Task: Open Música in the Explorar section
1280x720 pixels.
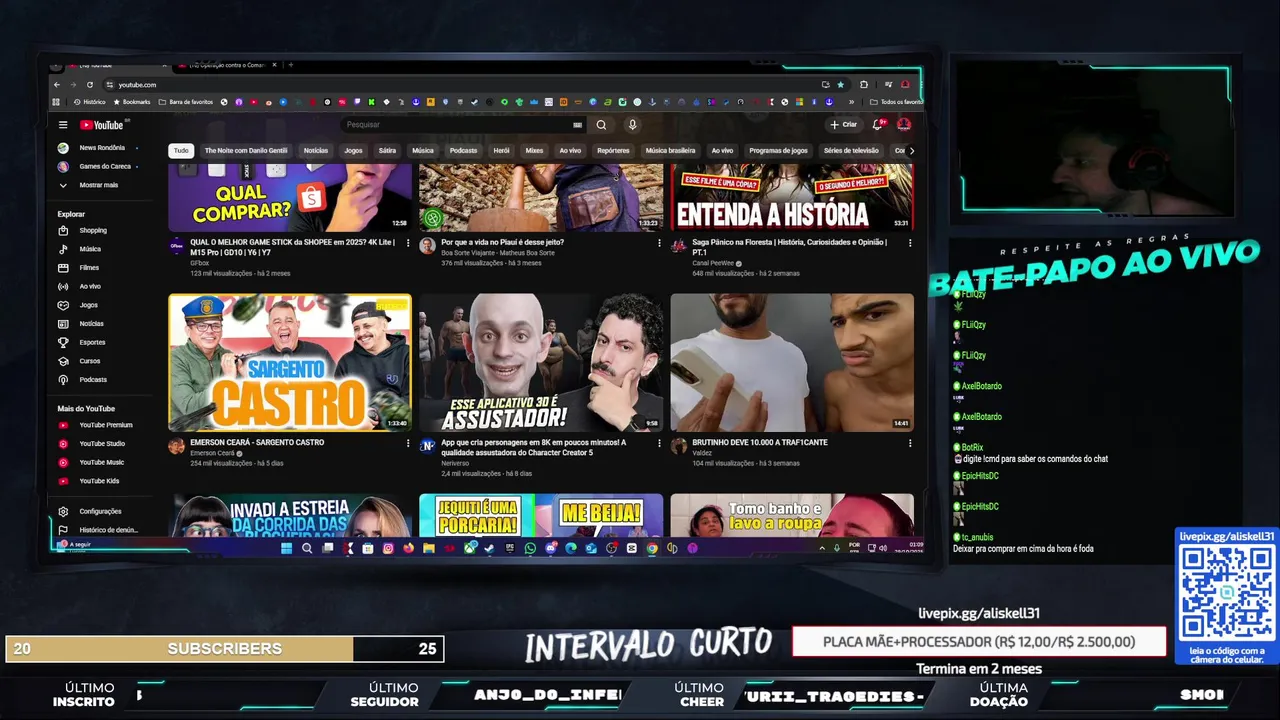Action: click(90, 249)
